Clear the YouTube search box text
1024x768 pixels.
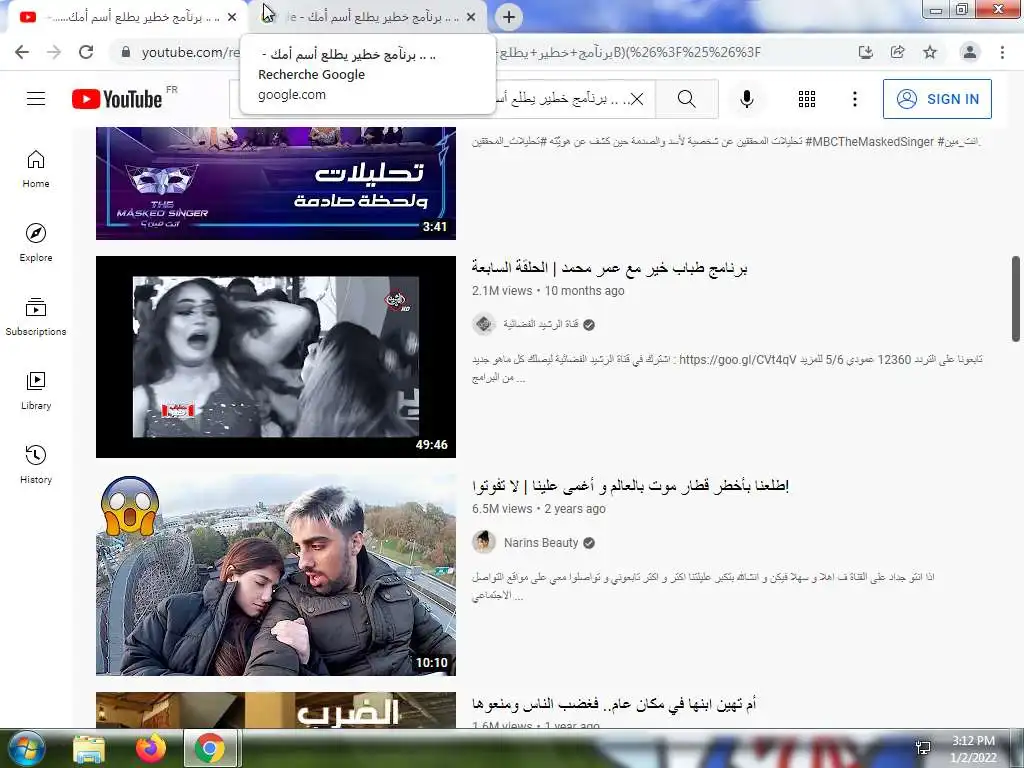(637, 99)
